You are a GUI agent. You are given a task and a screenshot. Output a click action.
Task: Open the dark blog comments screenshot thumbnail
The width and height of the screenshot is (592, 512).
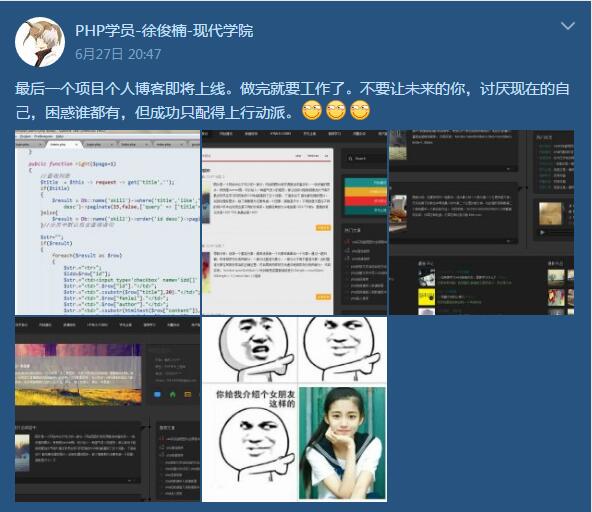pyautogui.click(x=481, y=222)
